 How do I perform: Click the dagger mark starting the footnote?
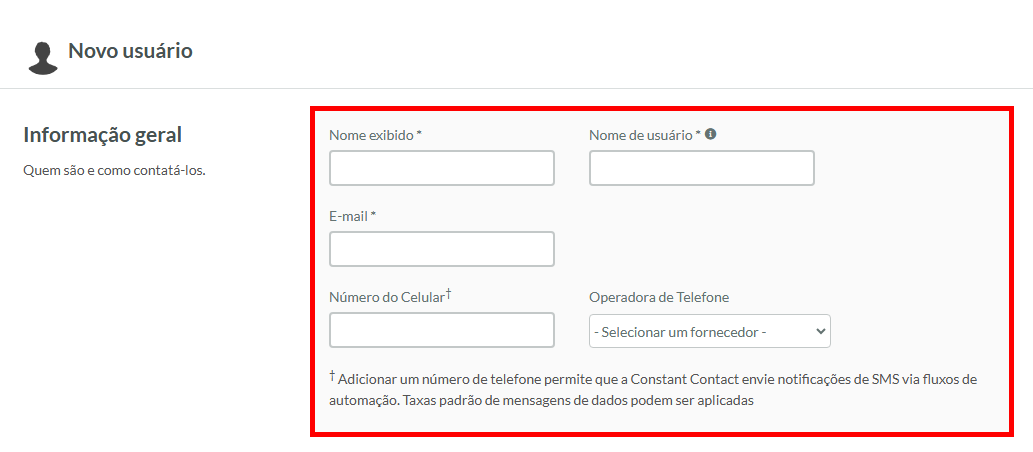coord(333,376)
